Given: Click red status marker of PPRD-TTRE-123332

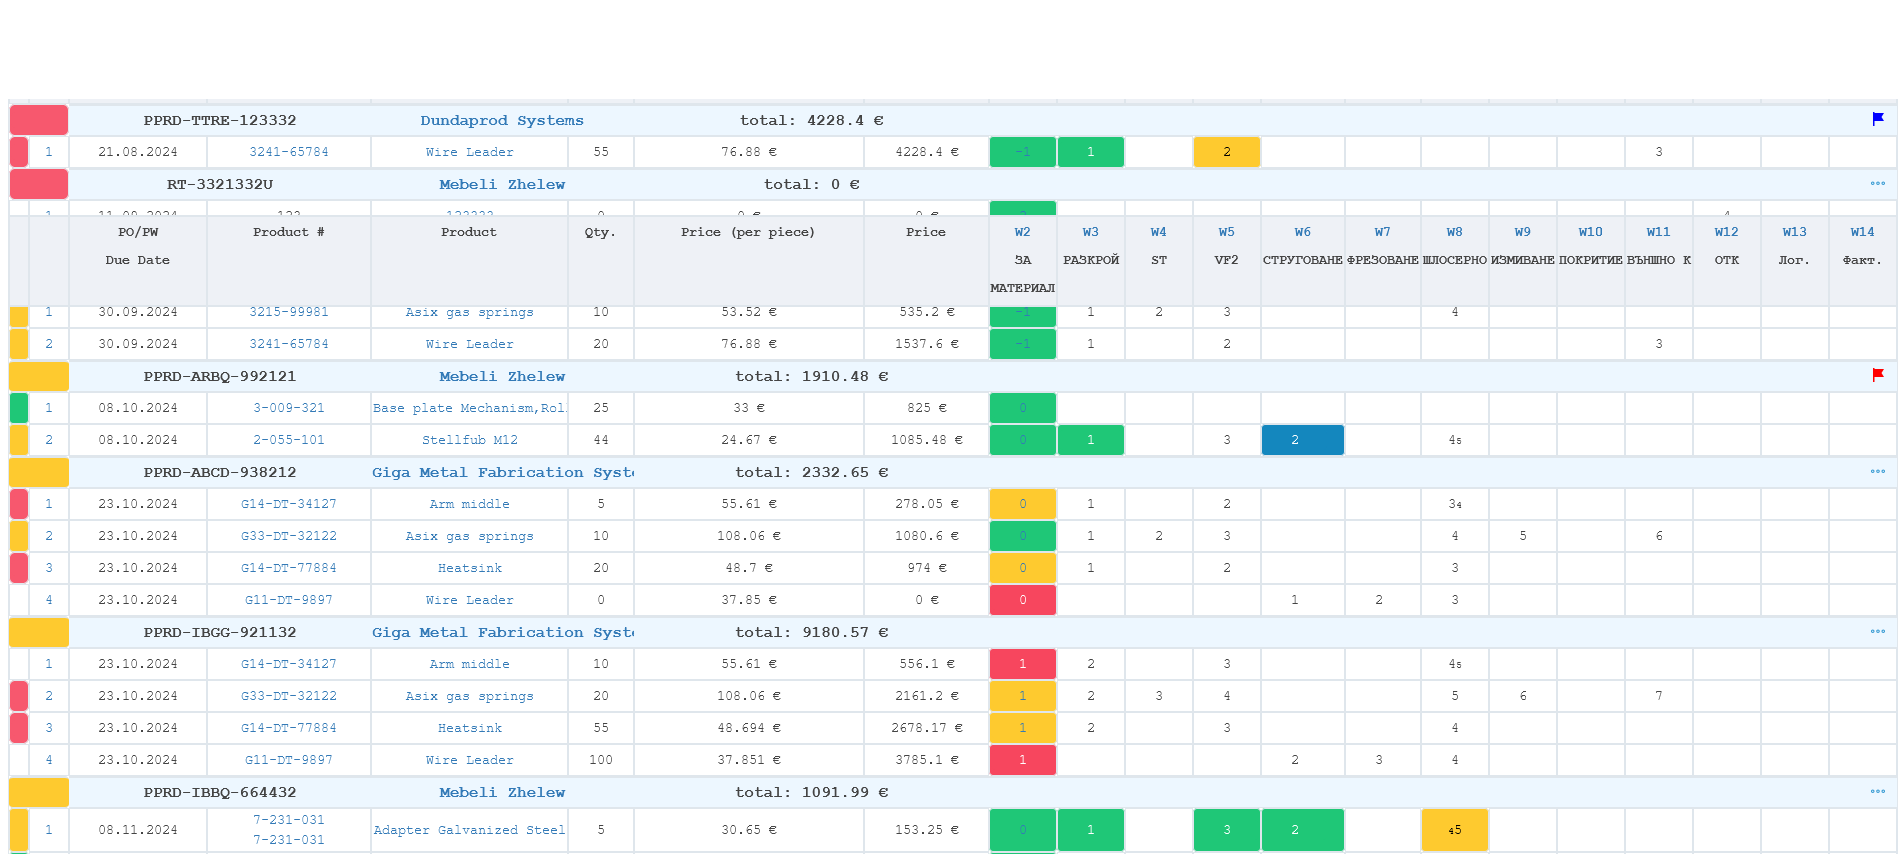Looking at the screenshot, I should tap(39, 120).
